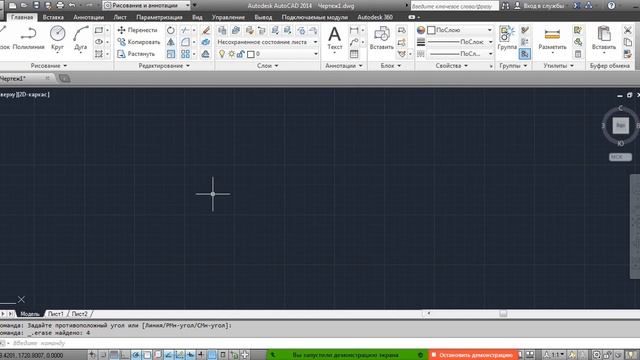640x360 pixels.
Task: Expand the Слои panel title
Action: point(267,66)
